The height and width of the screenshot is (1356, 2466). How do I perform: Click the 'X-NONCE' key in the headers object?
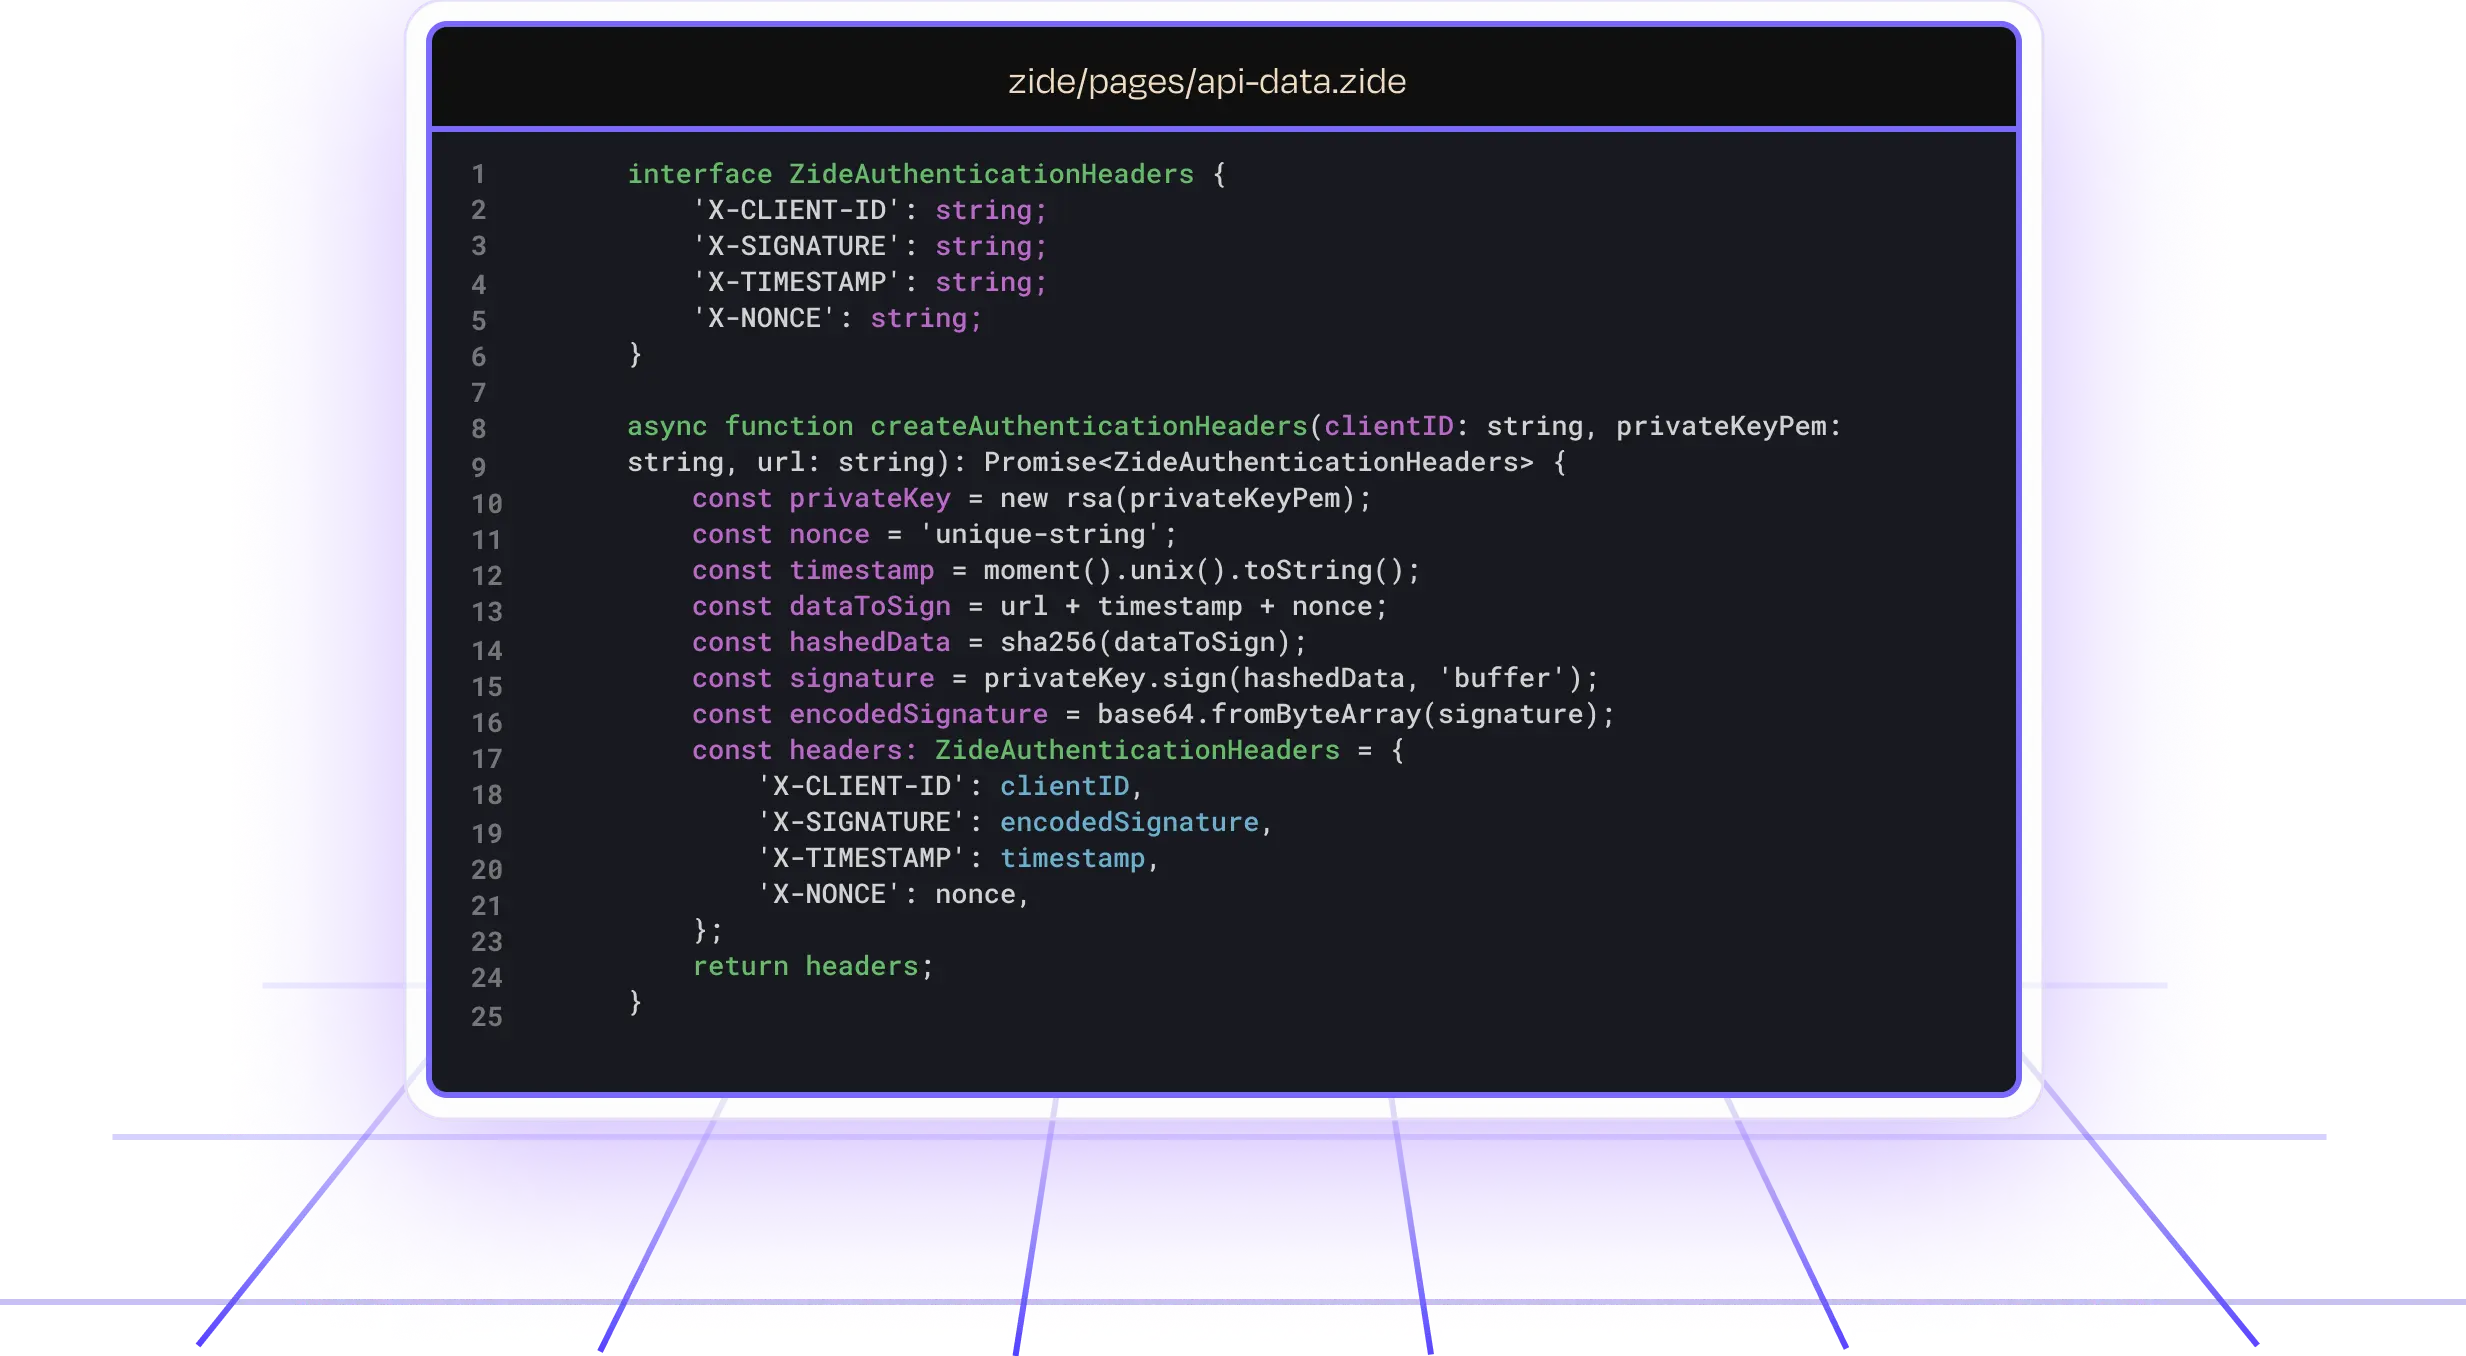[x=829, y=894]
